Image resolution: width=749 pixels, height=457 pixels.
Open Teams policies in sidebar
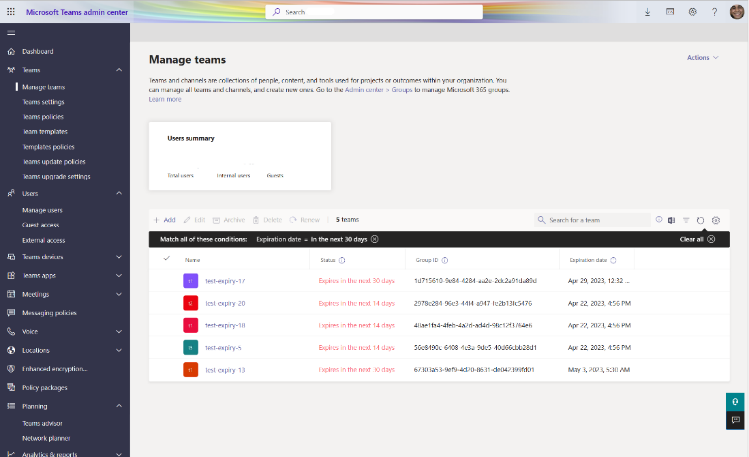click(x=43, y=117)
